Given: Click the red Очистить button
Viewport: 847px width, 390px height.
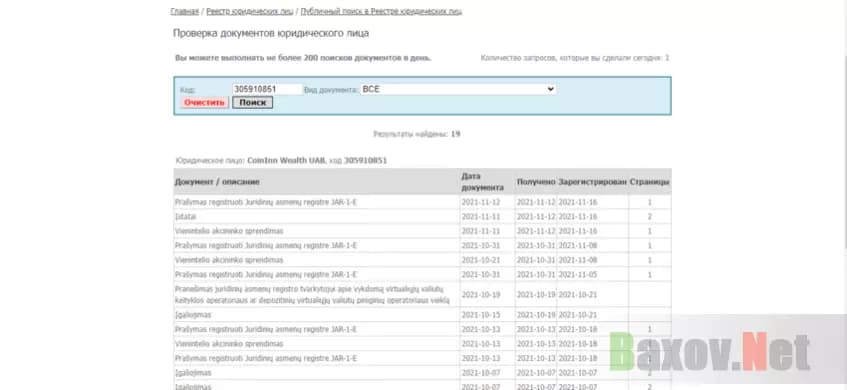Looking at the screenshot, I should [x=204, y=103].
